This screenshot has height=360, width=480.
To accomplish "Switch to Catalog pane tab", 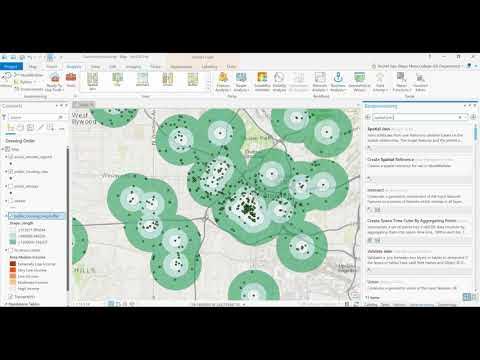I will pyautogui.click(x=370, y=305).
